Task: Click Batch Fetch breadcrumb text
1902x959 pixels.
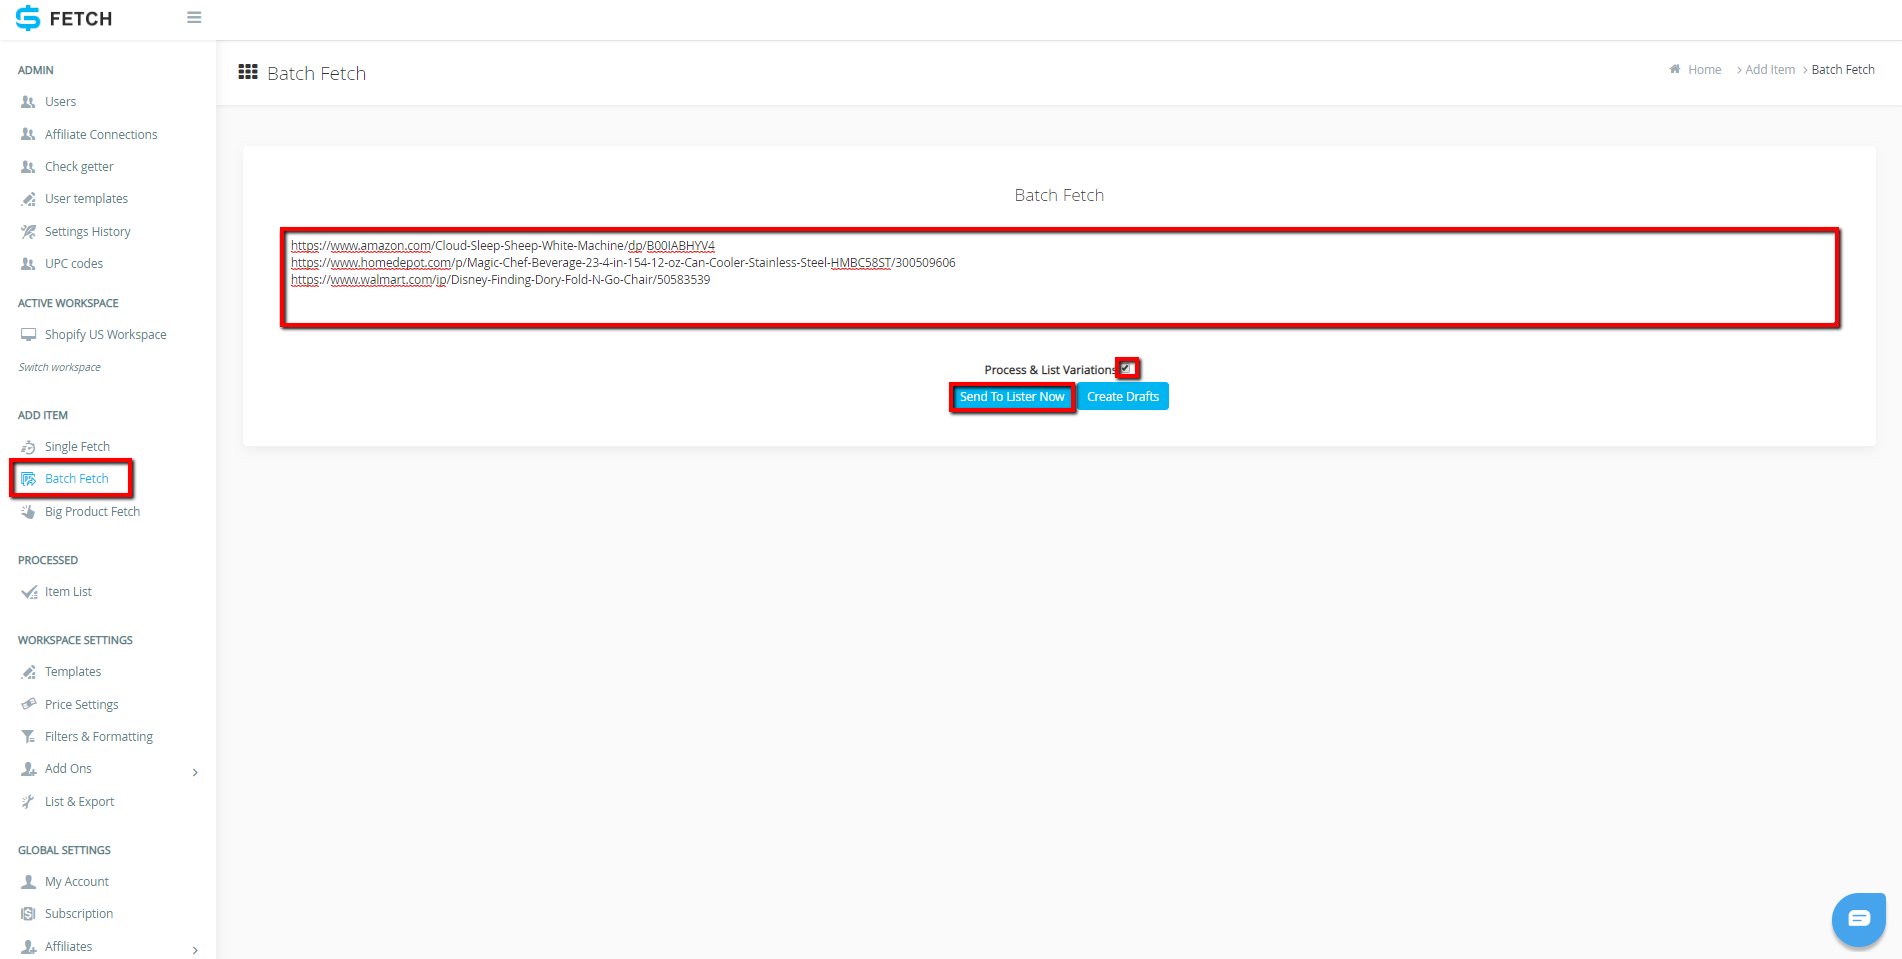Action: [1843, 70]
